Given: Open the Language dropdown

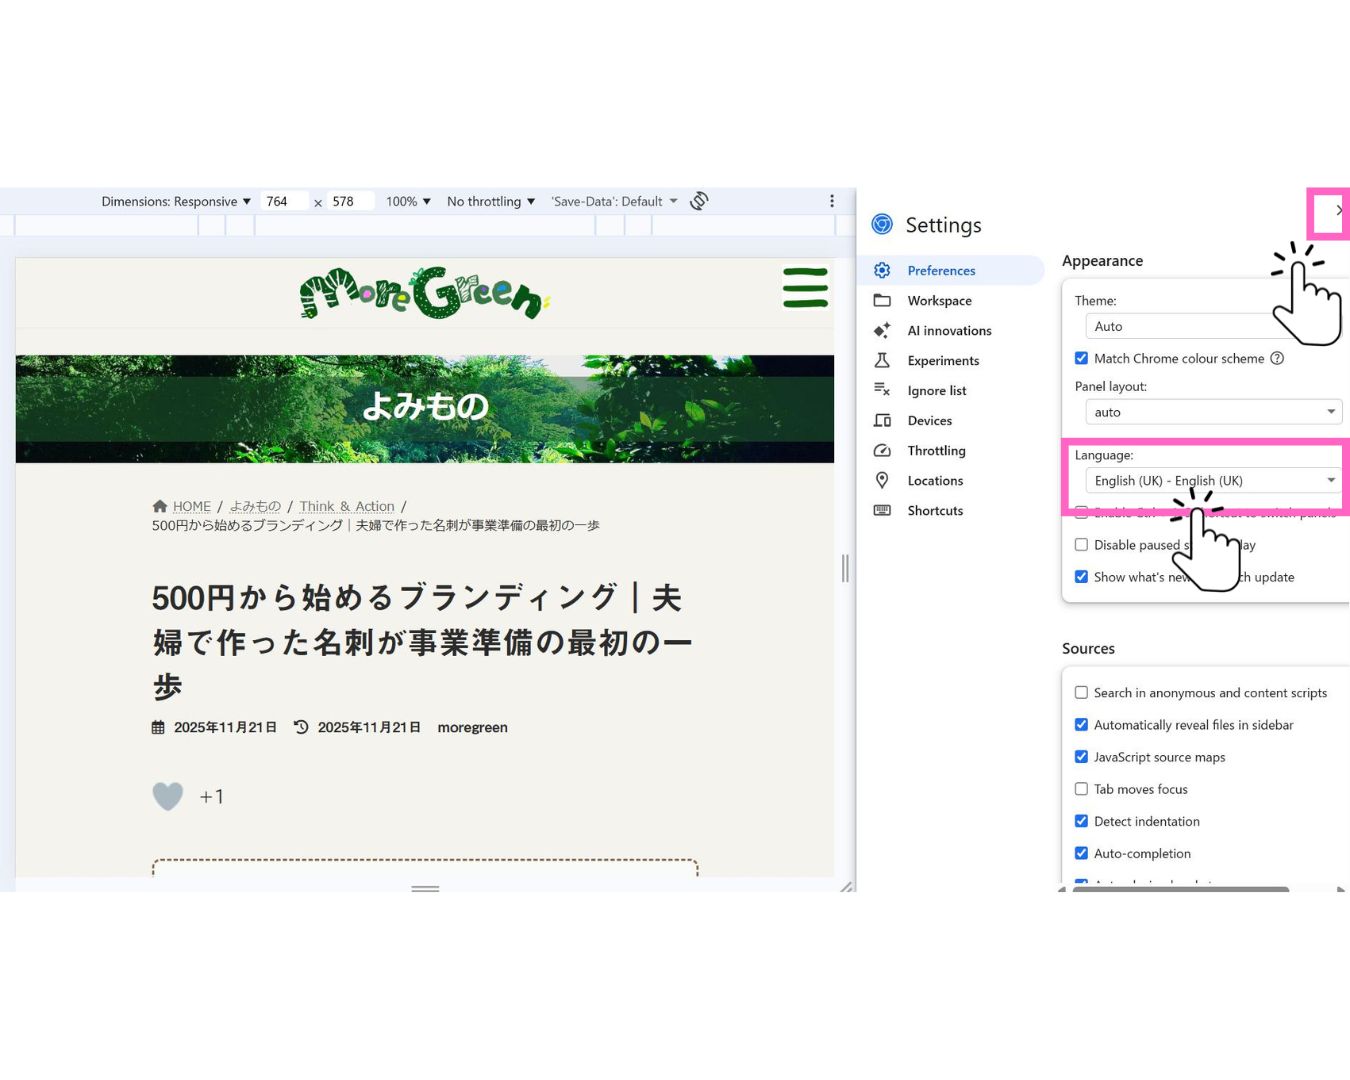Looking at the screenshot, I should (1213, 481).
